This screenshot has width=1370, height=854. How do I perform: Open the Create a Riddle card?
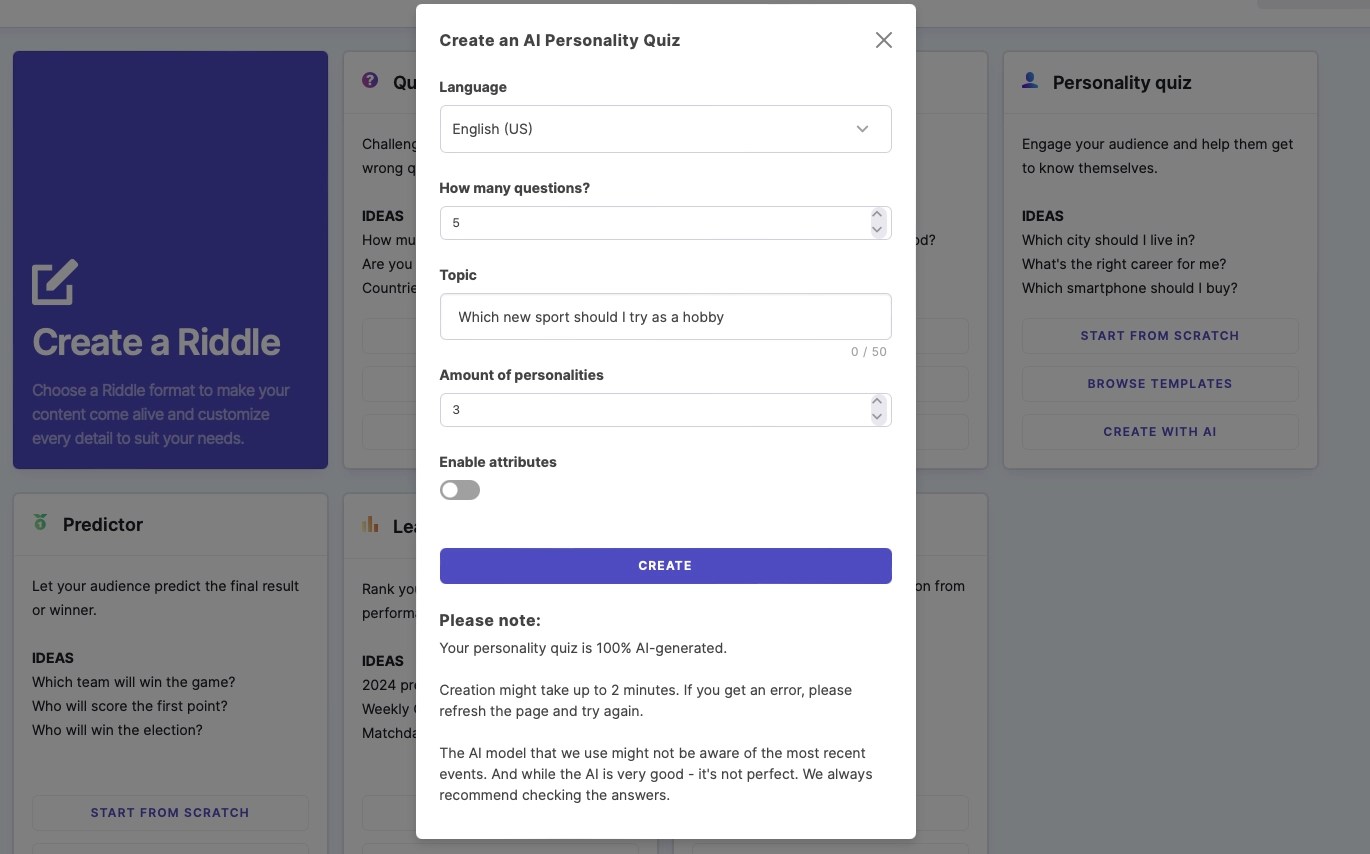click(x=170, y=260)
